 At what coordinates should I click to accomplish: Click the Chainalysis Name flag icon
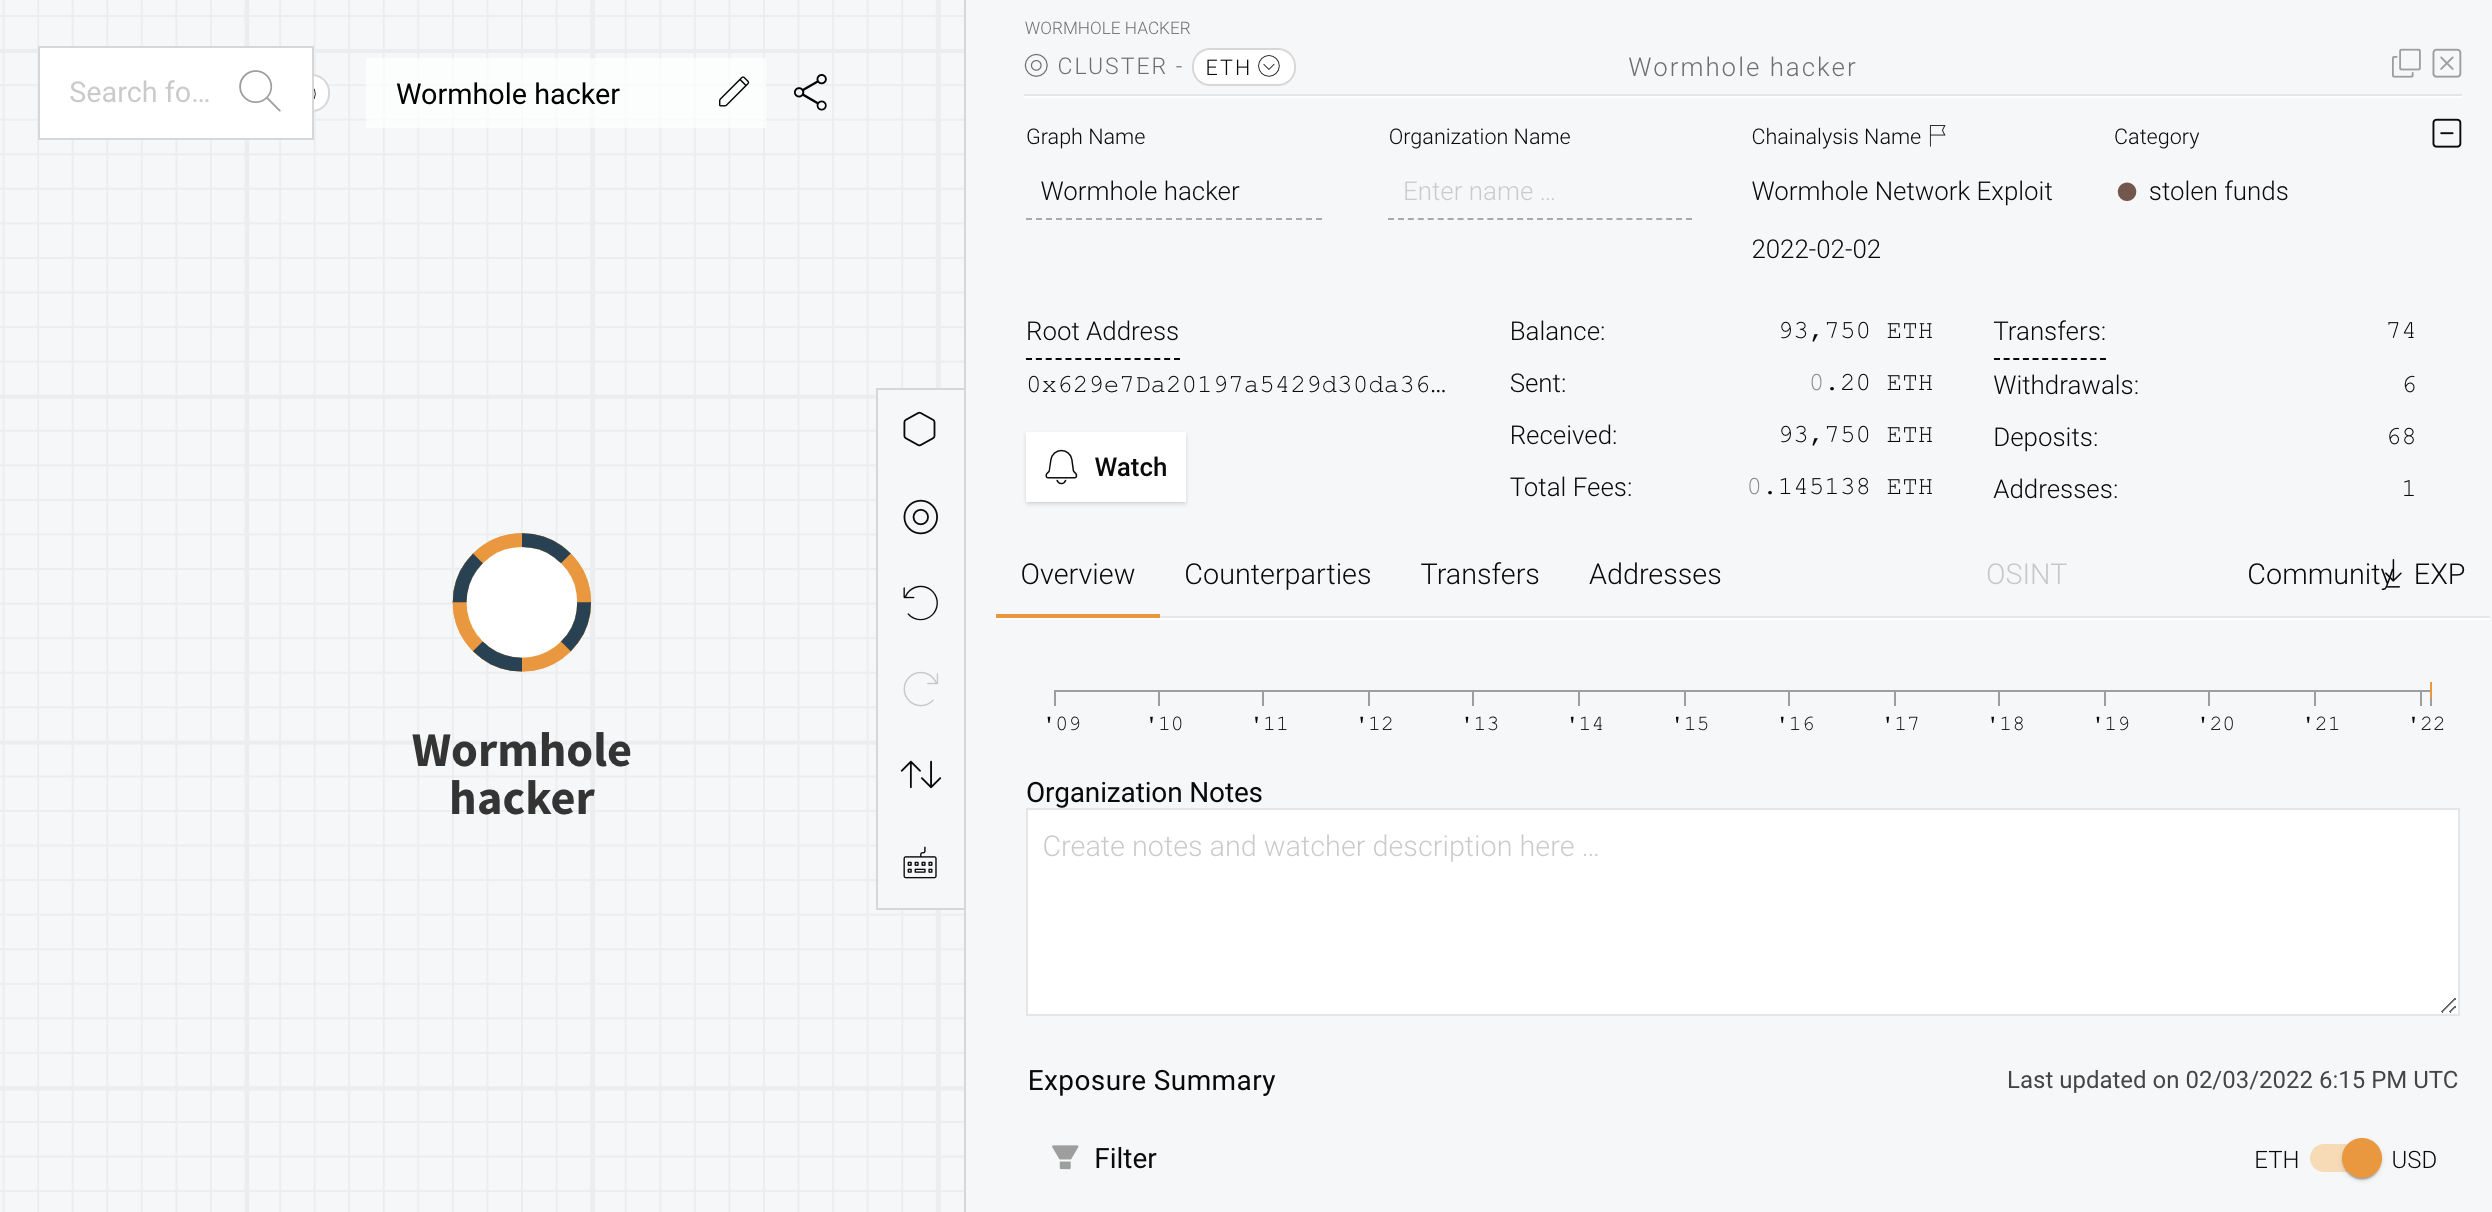coord(1938,134)
